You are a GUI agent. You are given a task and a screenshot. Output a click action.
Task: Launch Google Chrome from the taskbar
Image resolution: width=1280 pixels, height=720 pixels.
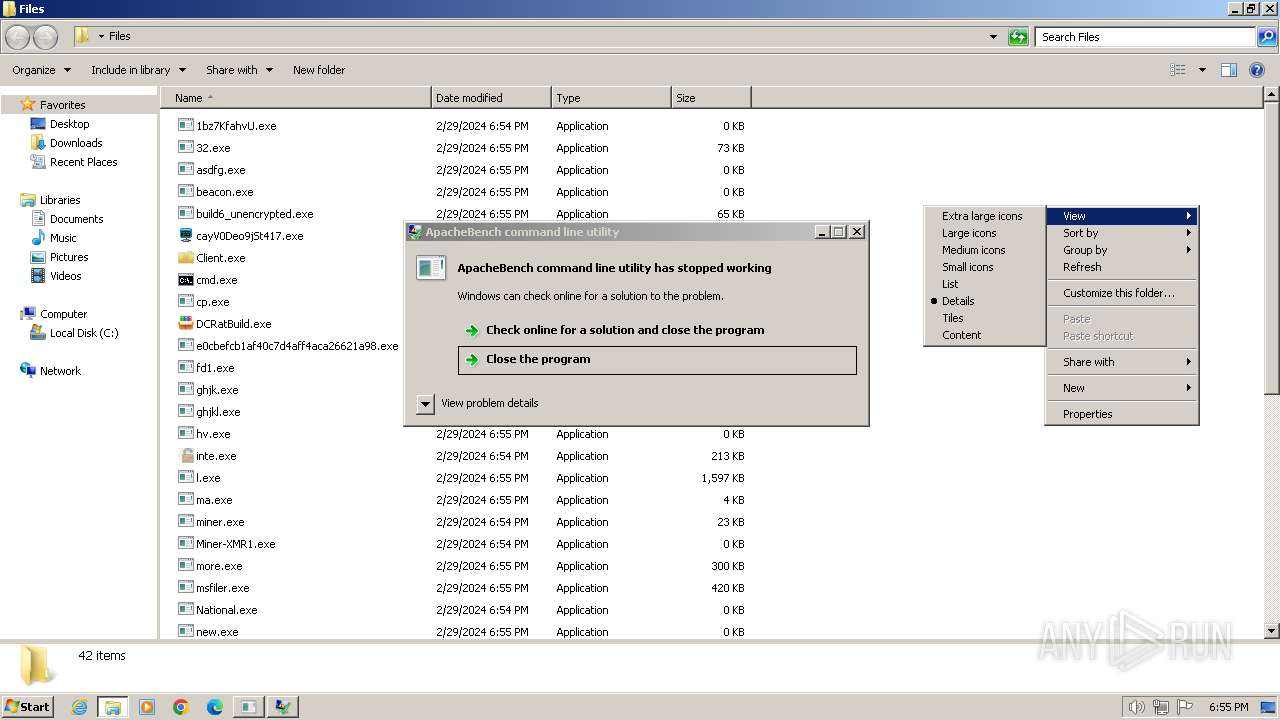(x=181, y=707)
